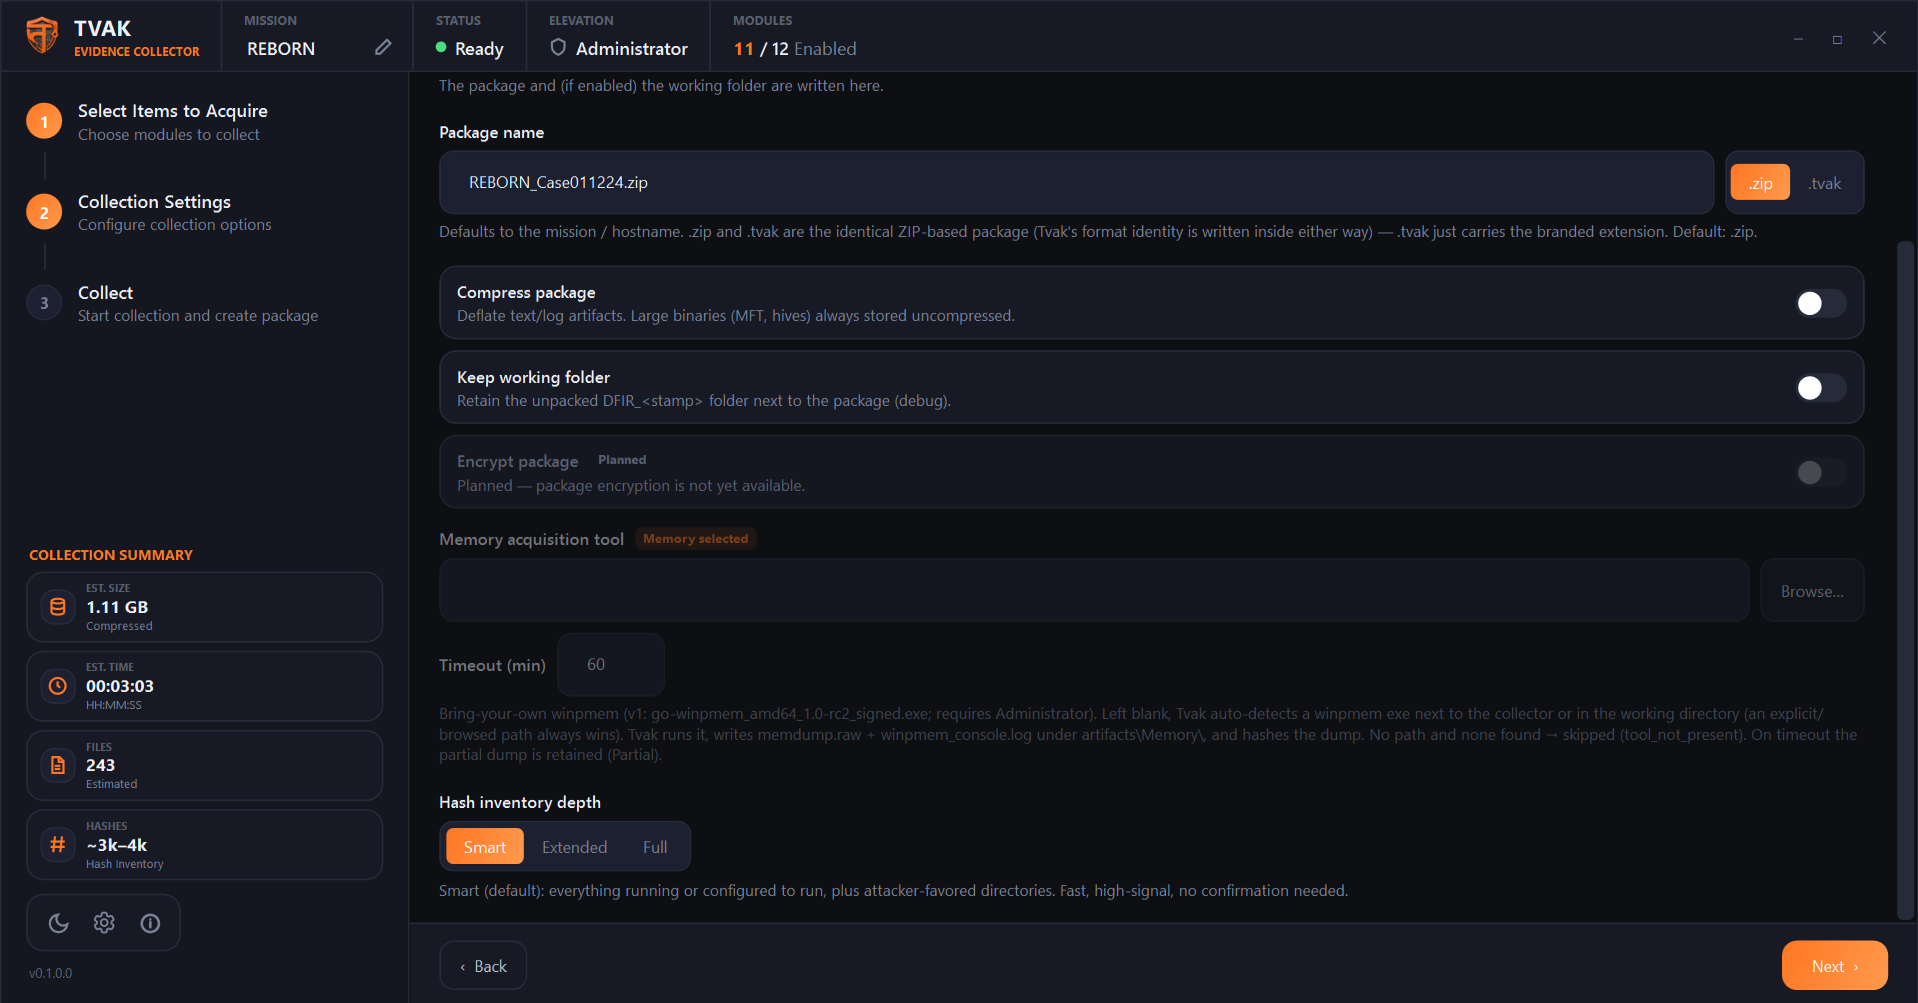The image size is (1918, 1003).
Task: Click the Package name input field
Action: coord(1077,182)
